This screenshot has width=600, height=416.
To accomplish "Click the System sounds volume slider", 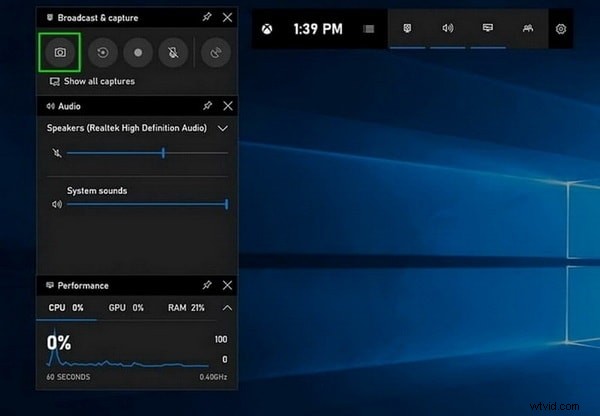I will 147,204.
